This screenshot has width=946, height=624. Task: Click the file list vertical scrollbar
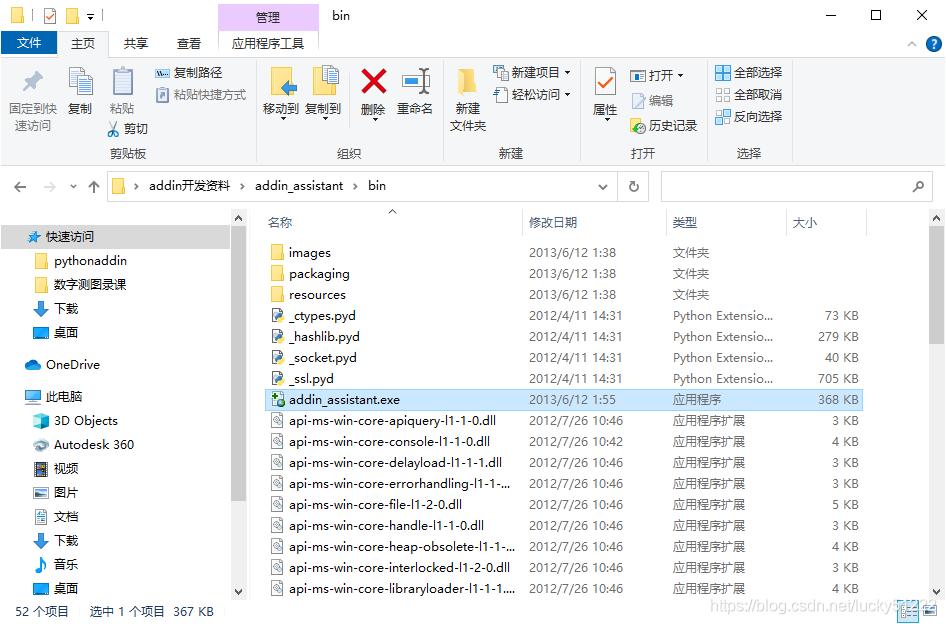(936, 284)
